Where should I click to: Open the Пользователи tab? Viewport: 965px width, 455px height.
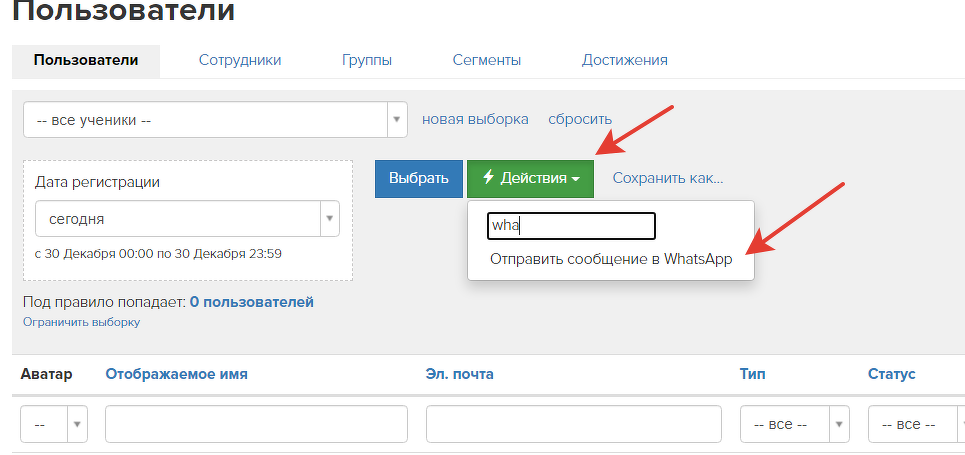86,60
